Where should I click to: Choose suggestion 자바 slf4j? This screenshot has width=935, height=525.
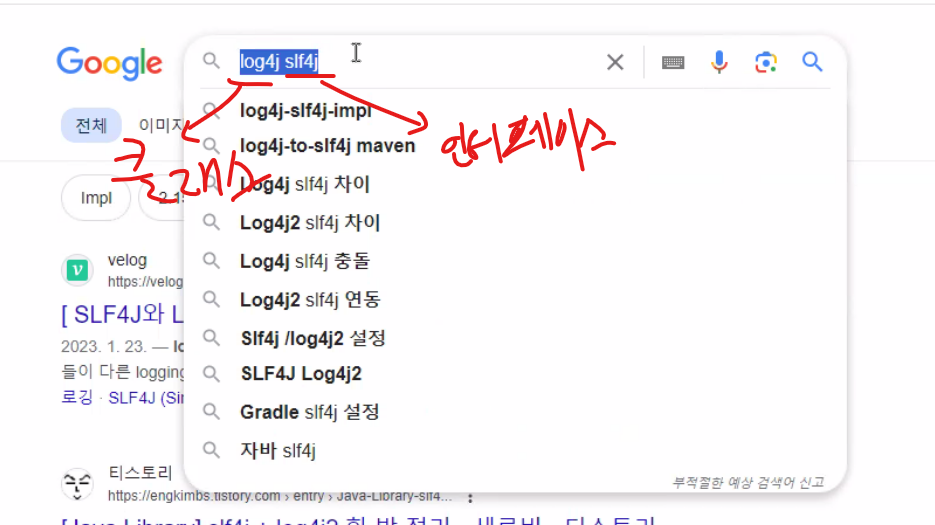278,450
